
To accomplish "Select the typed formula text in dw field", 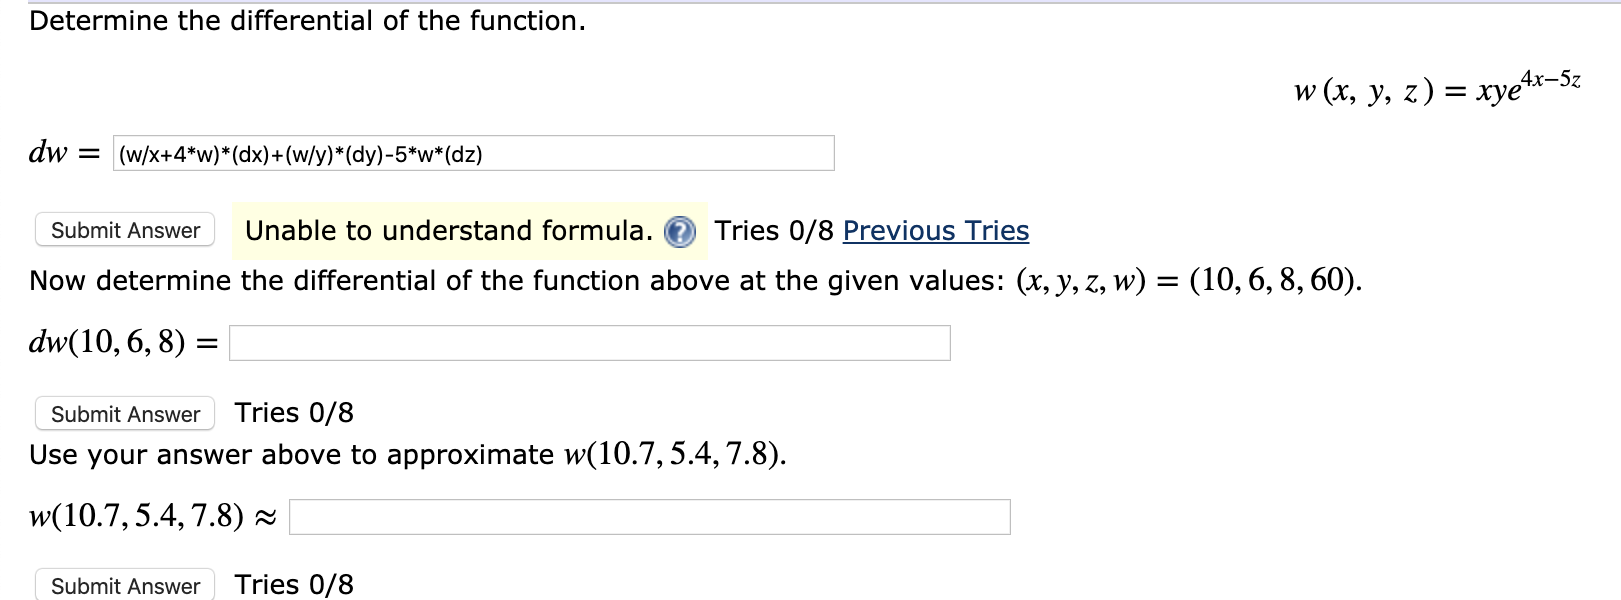I will pyautogui.click(x=300, y=154).
